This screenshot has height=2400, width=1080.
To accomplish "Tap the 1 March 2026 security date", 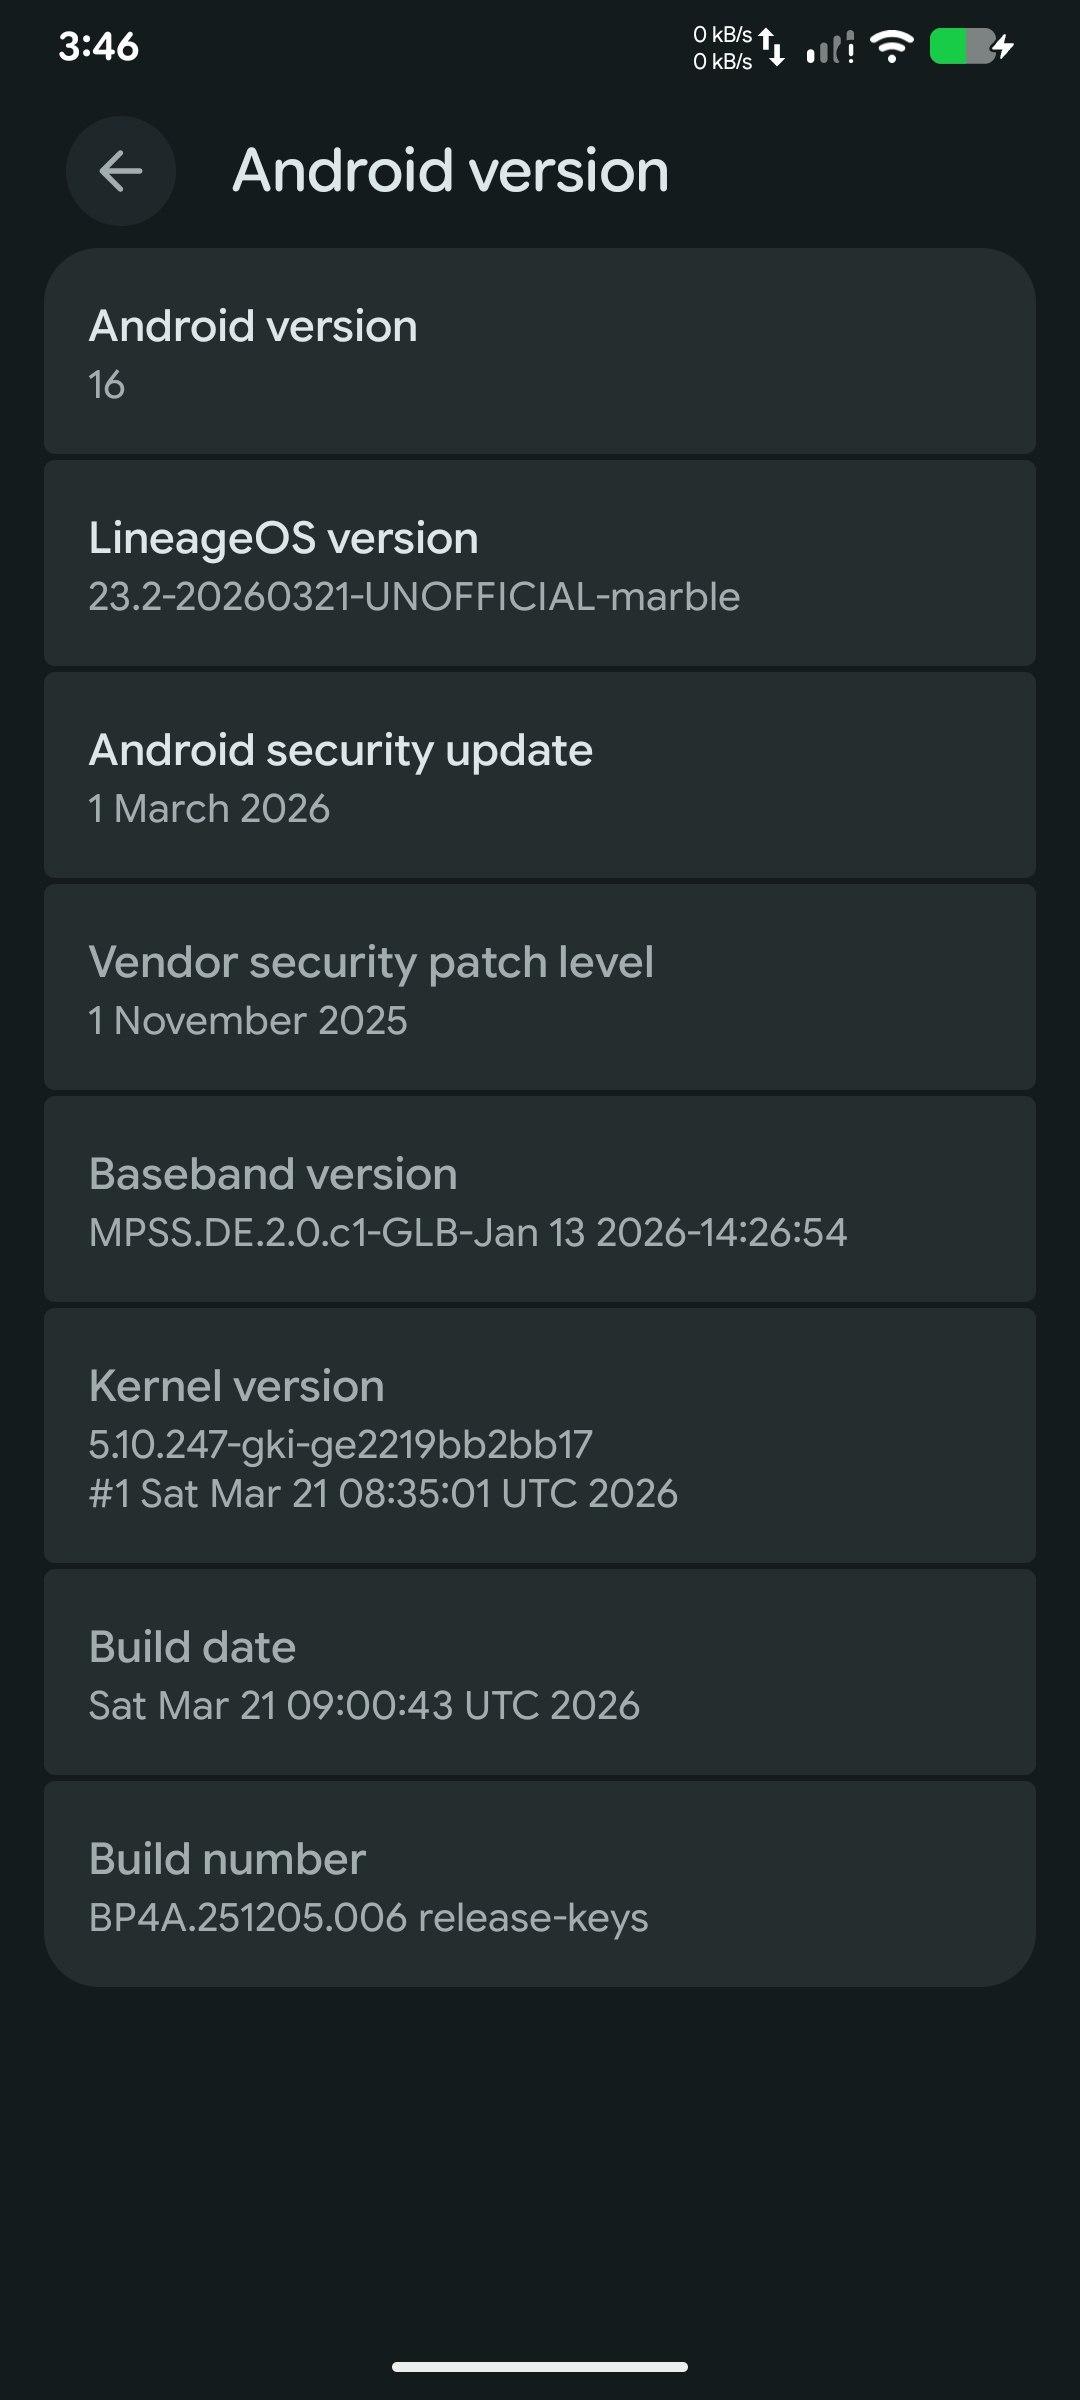I will tap(209, 809).
